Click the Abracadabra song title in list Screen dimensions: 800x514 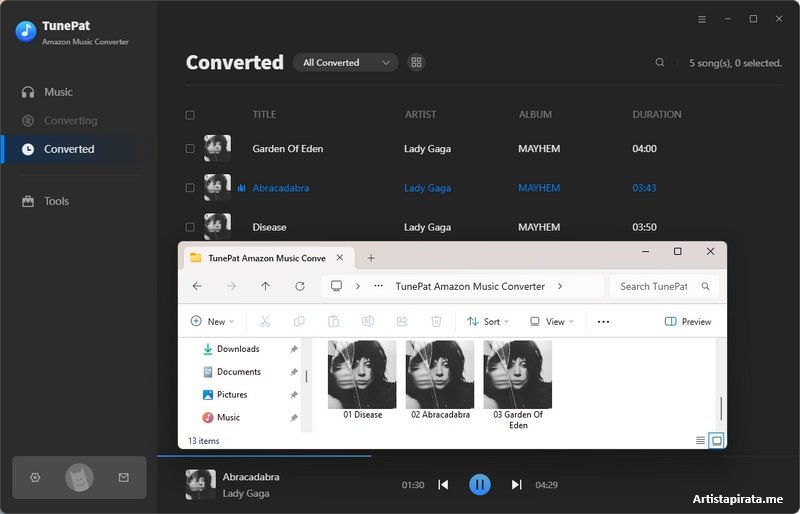281,188
